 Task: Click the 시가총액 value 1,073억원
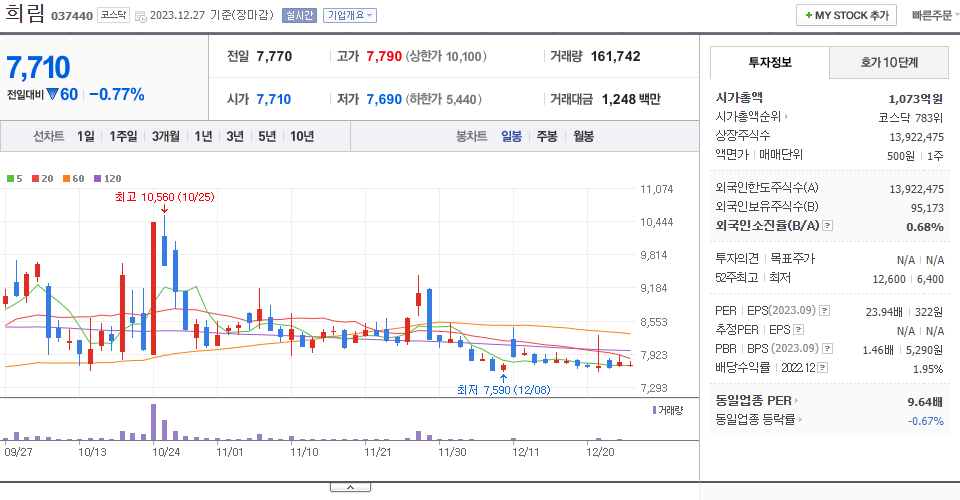(x=915, y=99)
